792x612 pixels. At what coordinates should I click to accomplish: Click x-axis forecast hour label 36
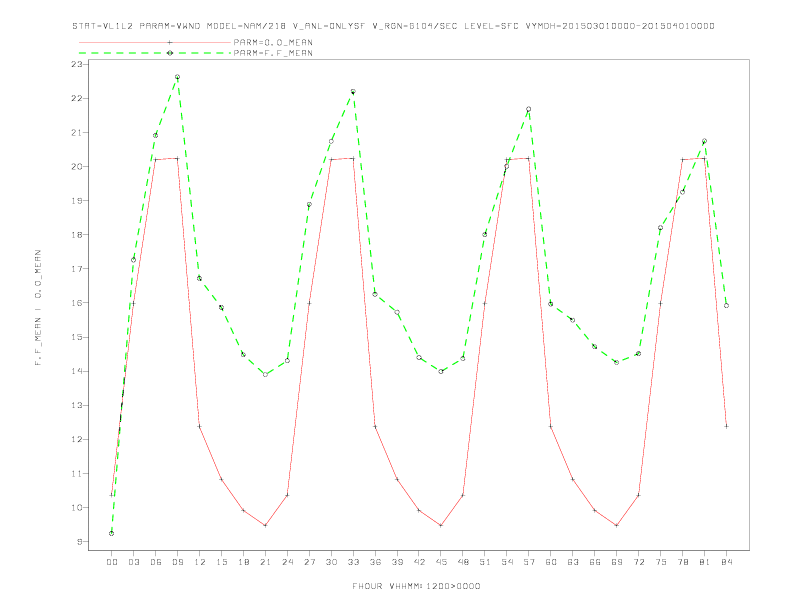375,562
